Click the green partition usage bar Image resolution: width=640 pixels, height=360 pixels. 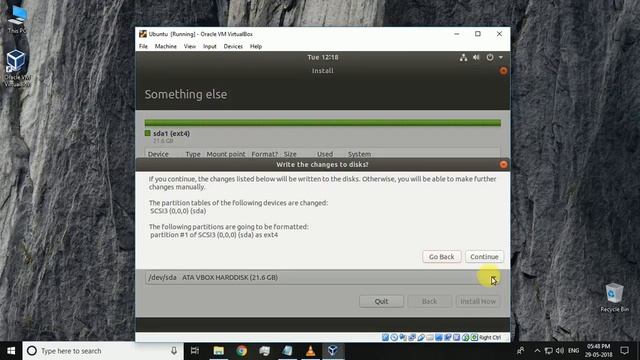(x=322, y=123)
